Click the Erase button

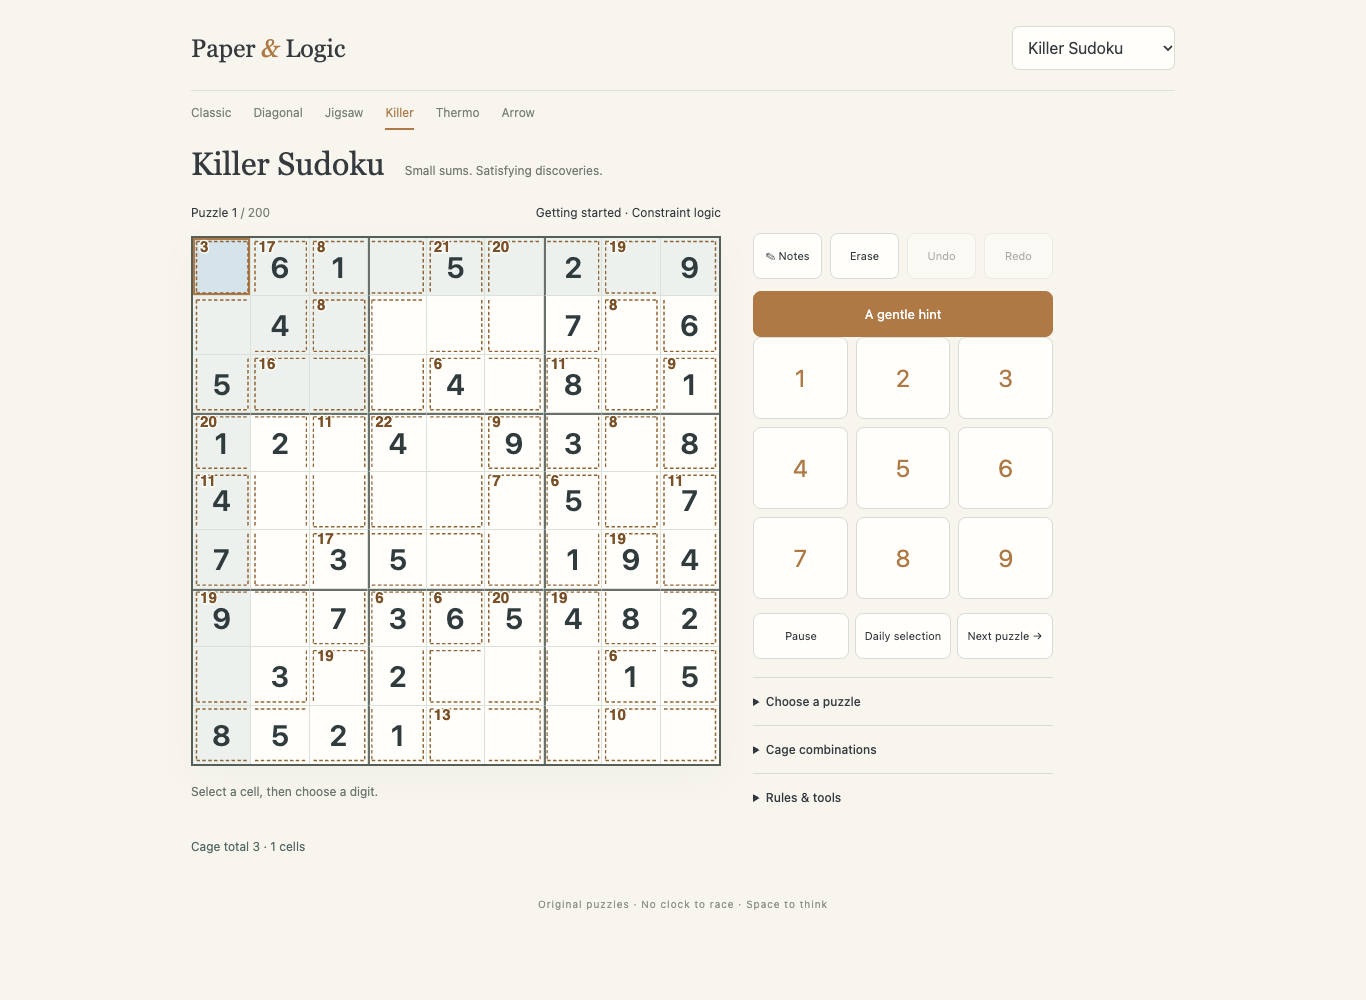pos(864,256)
